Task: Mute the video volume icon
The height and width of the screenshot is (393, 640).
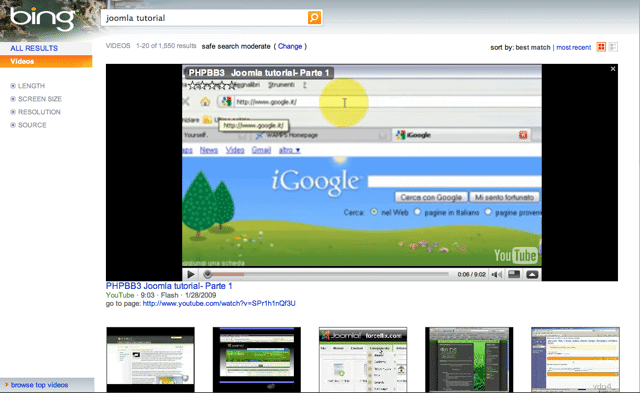Action: click(x=497, y=275)
